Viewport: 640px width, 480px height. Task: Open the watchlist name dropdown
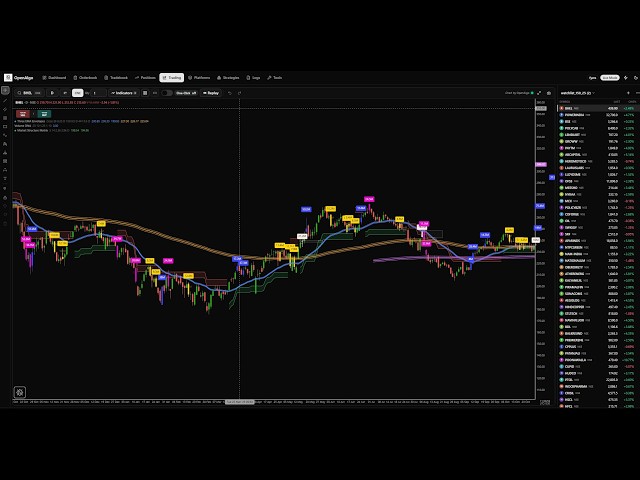click(577, 93)
